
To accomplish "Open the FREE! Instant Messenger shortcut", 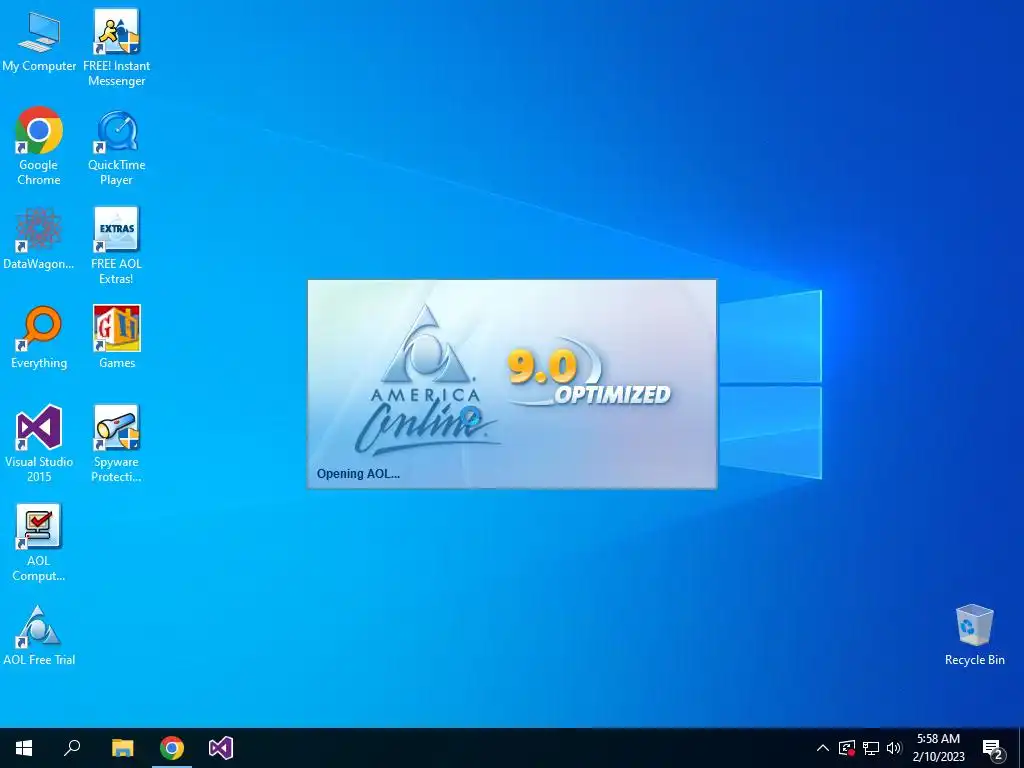I will coord(116,48).
